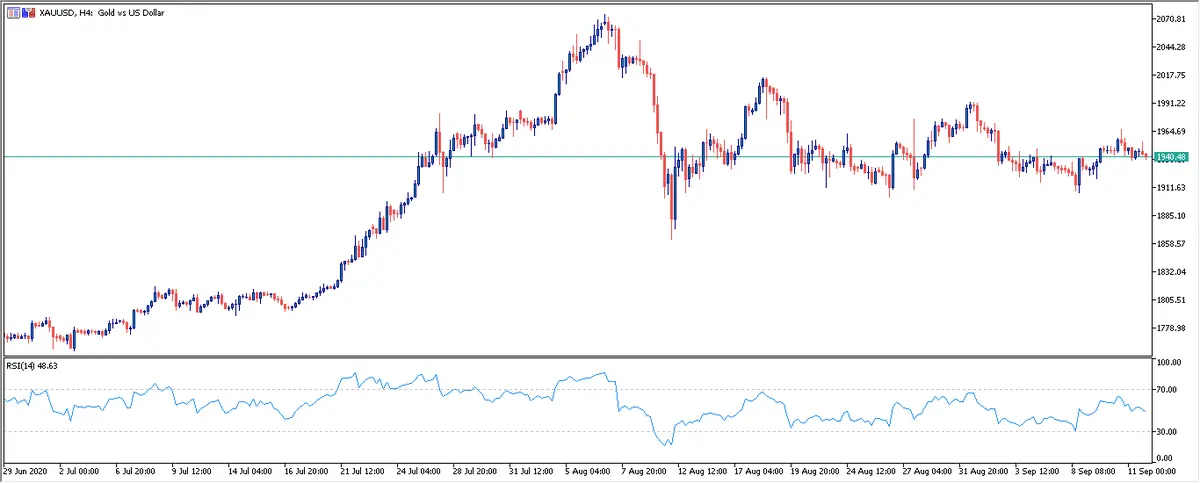Click the RSI(14) 48.63 indicator label
Screen dimensions: 1200x483
coord(30,366)
